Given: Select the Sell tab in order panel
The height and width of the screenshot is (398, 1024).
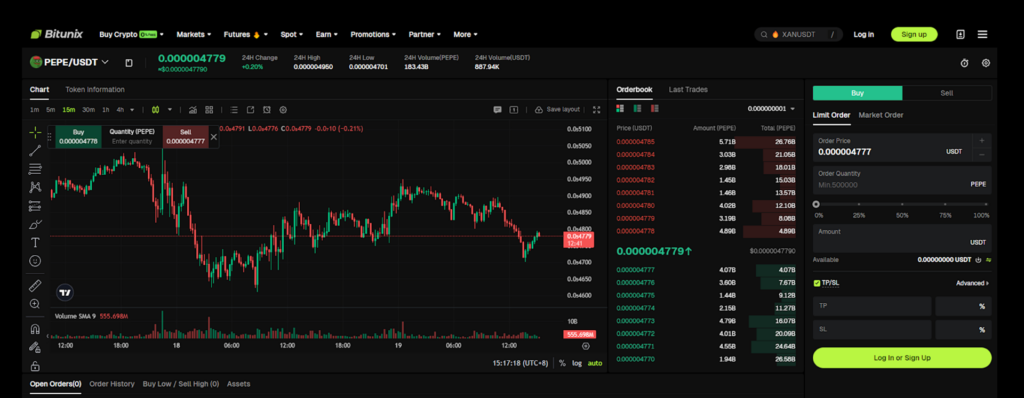Looking at the screenshot, I should (947, 93).
